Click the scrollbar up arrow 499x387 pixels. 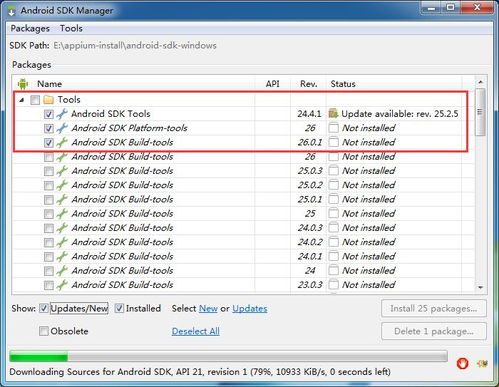tap(480, 82)
